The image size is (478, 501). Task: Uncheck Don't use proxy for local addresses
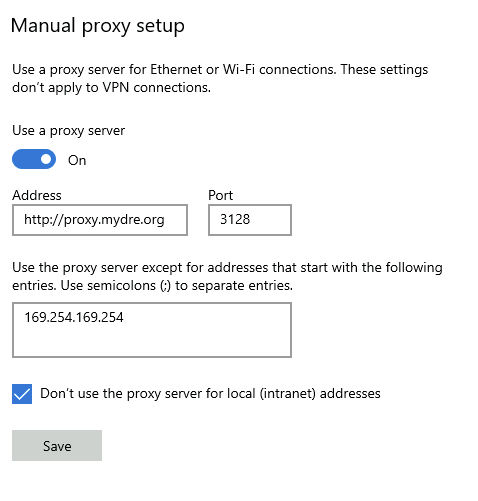[22, 394]
